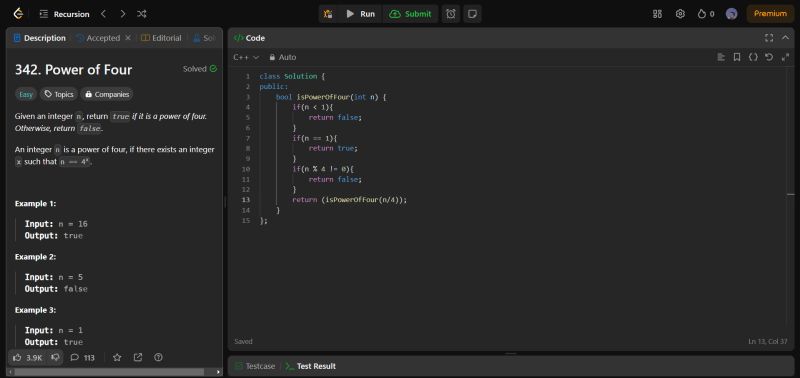Click line number 10 in gutter
Screen dimensions: 800x378
click(246, 169)
